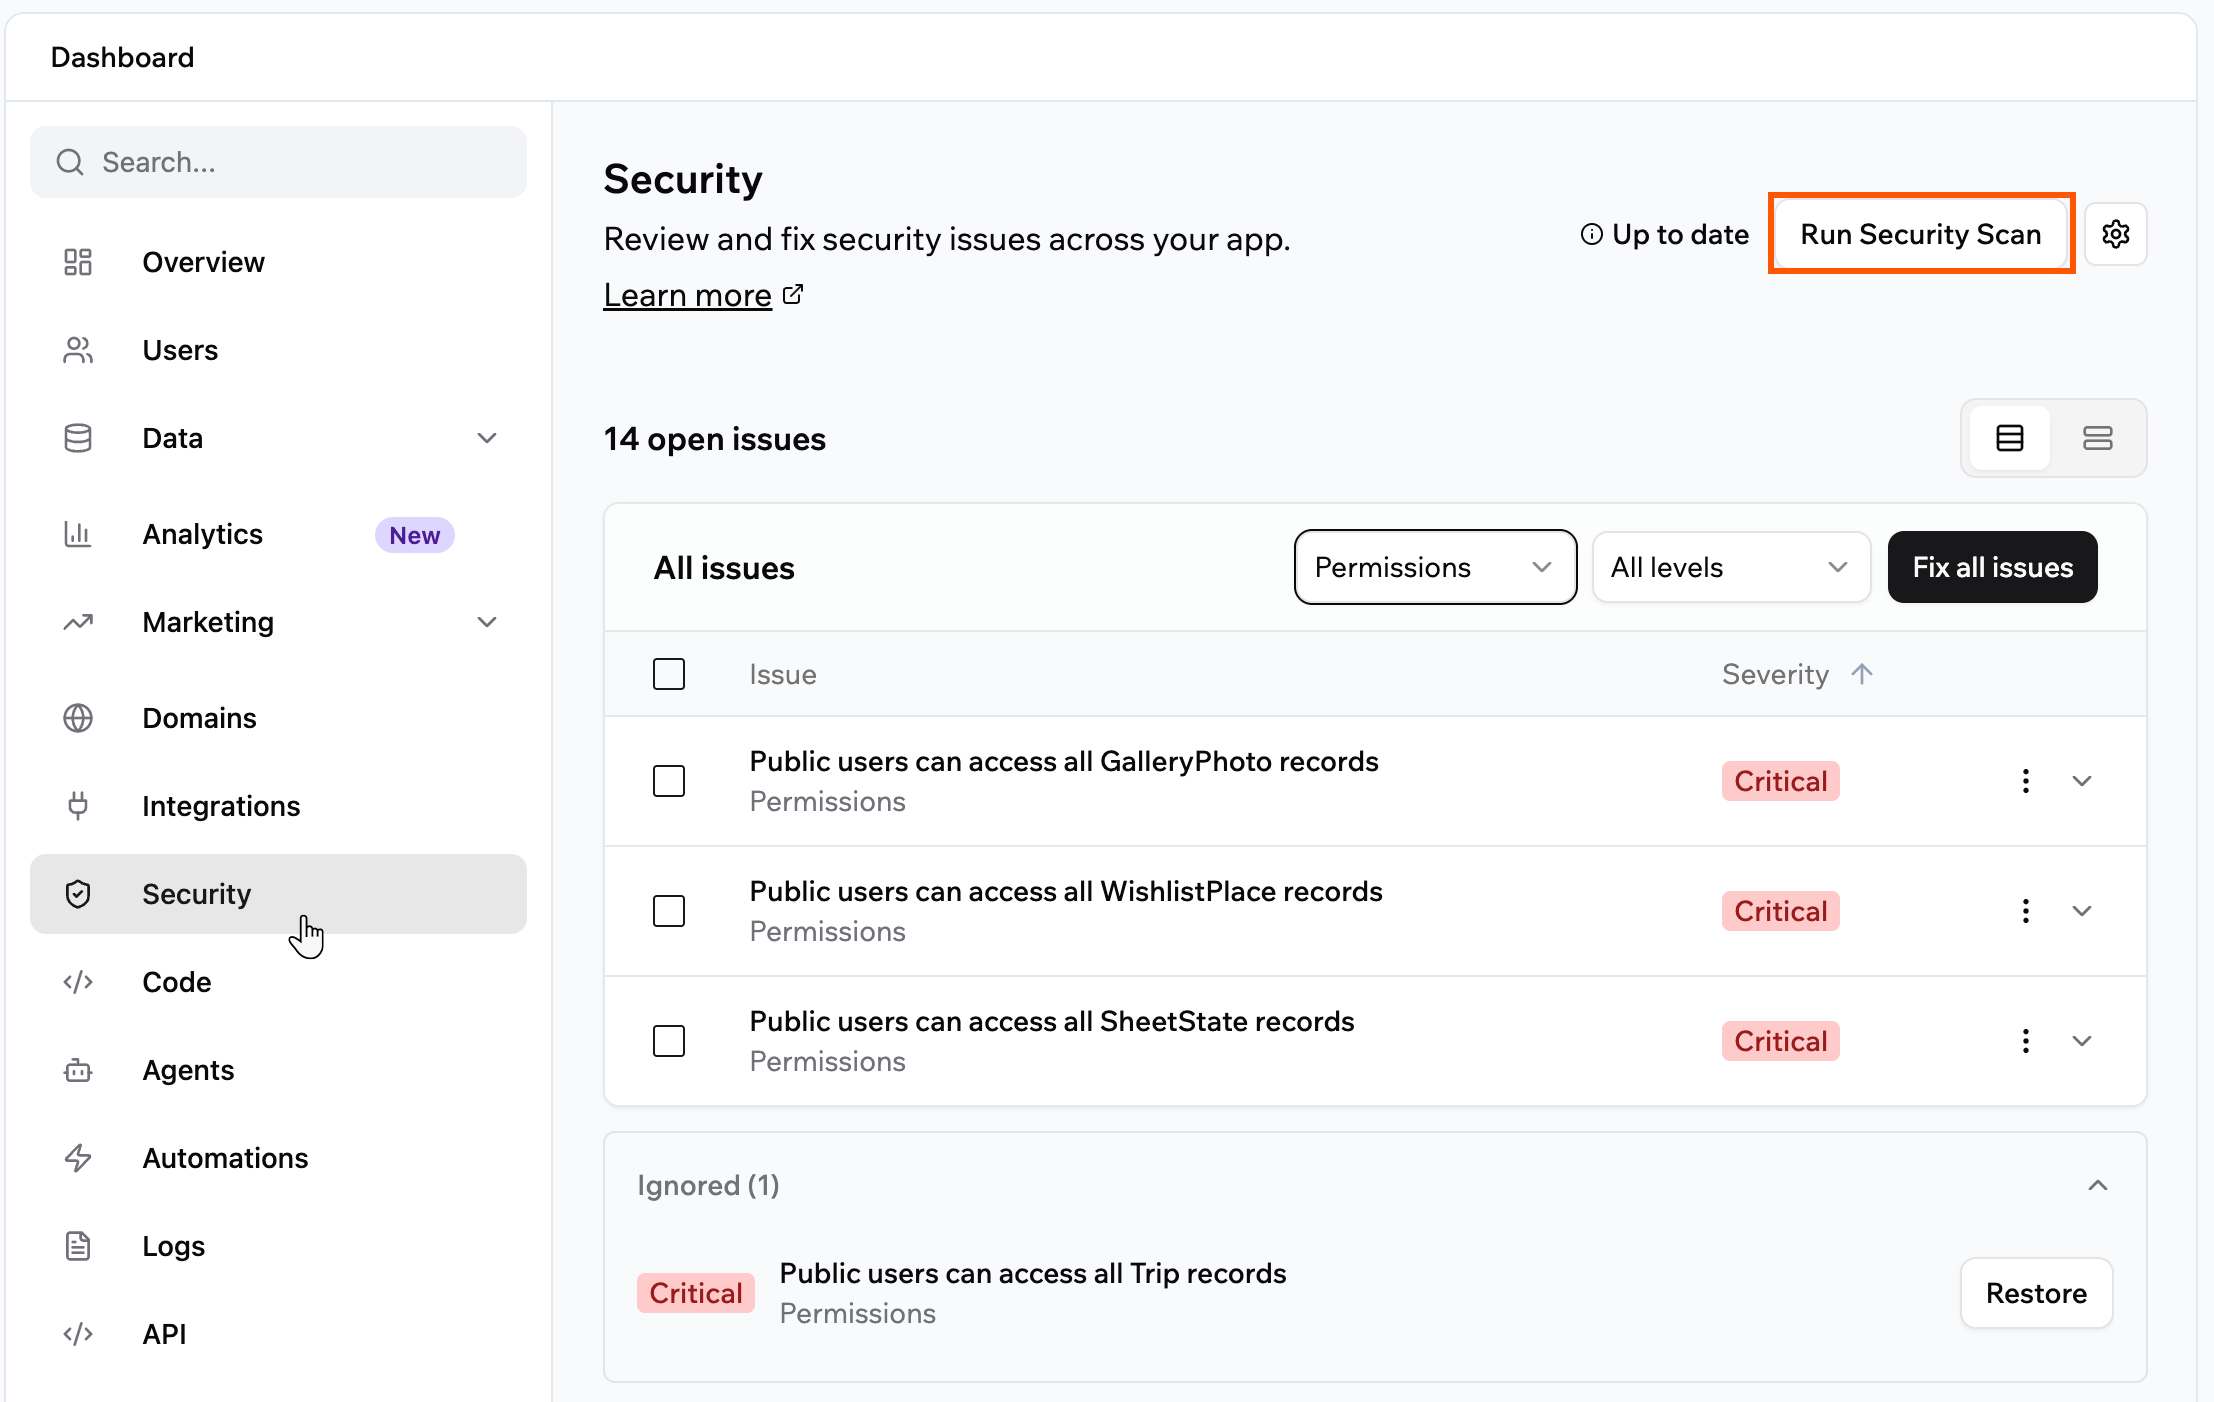Image resolution: width=2214 pixels, height=1402 pixels.
Task: Click the Analytics bar chart icon
Action: pyautogui.click(x=78, y=534)
